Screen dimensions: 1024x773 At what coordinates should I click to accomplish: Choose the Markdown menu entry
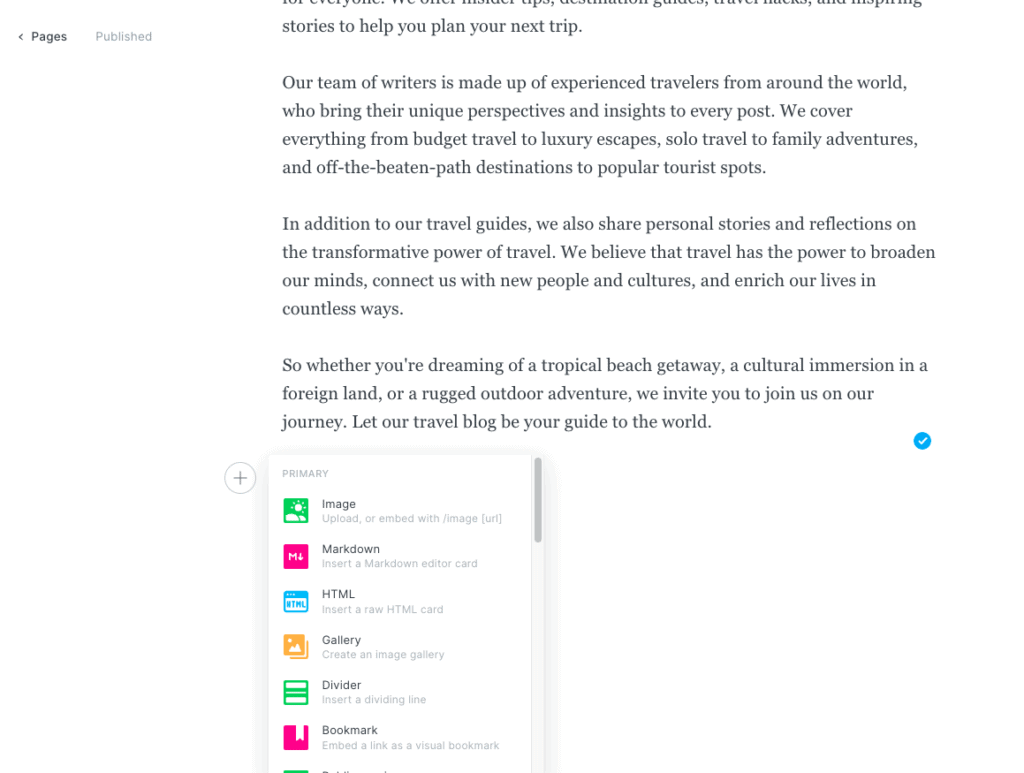tap(351, 549)
